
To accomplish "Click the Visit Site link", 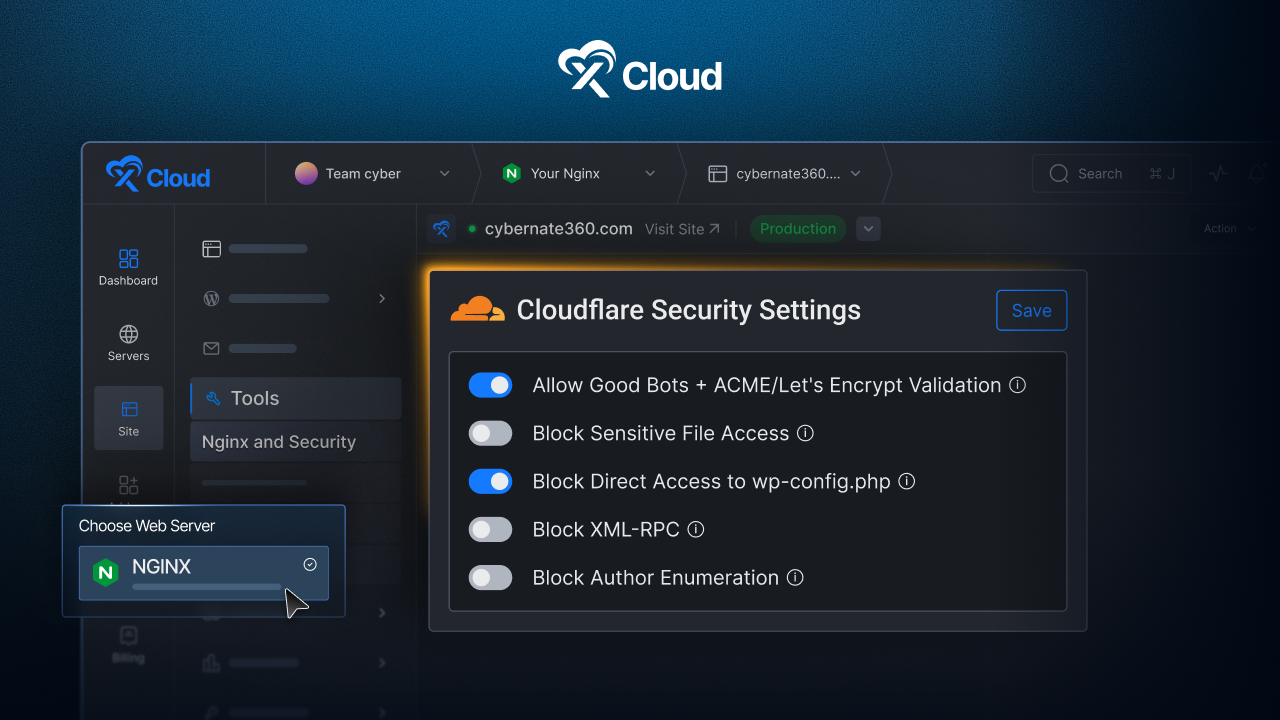I will point(682,228).
